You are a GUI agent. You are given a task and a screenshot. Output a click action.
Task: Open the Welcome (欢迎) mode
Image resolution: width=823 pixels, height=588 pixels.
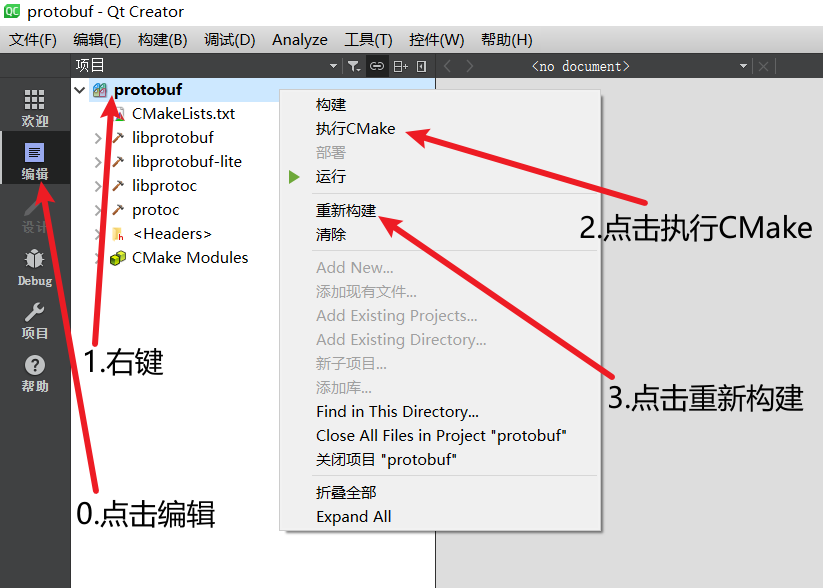pos(35,108)
